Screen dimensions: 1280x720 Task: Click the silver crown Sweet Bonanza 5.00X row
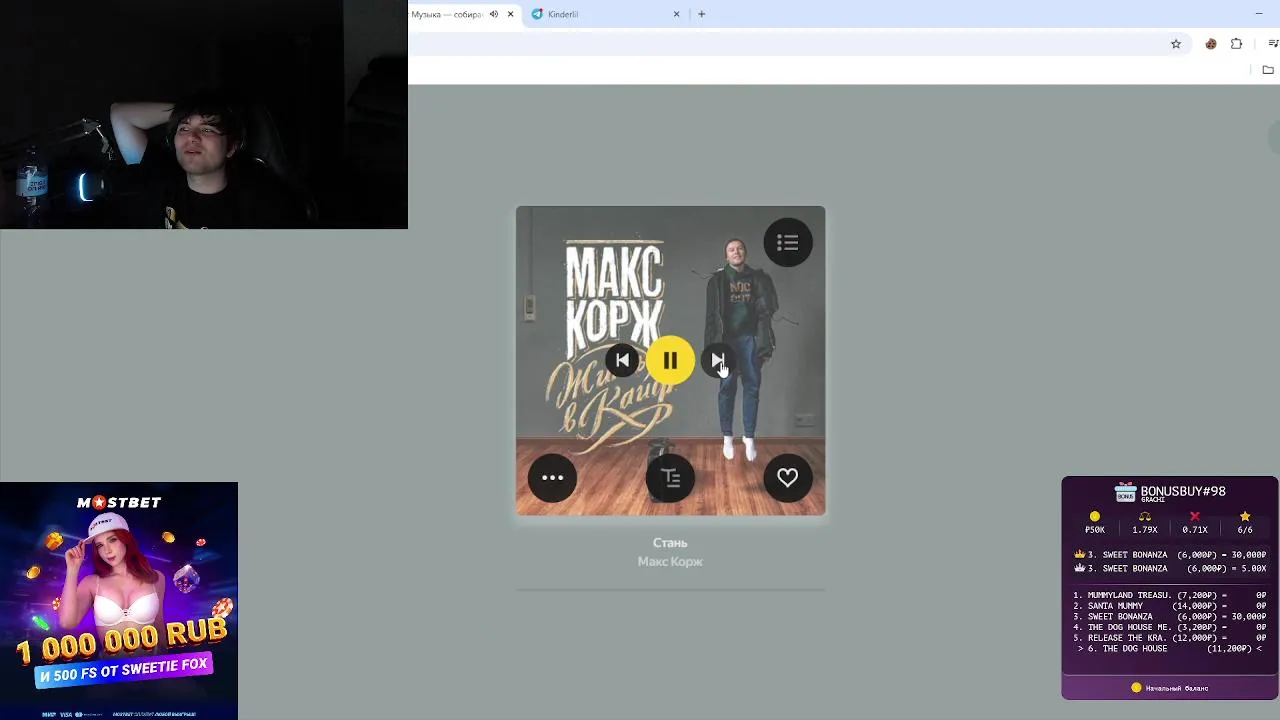1170,569
